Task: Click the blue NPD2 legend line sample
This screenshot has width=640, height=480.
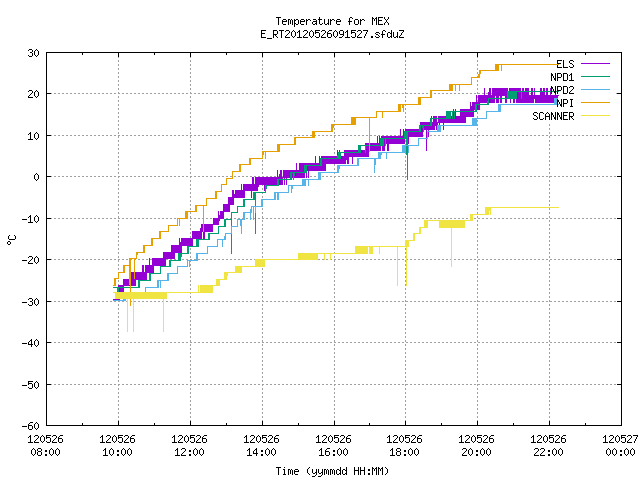Action: point(595,89)
